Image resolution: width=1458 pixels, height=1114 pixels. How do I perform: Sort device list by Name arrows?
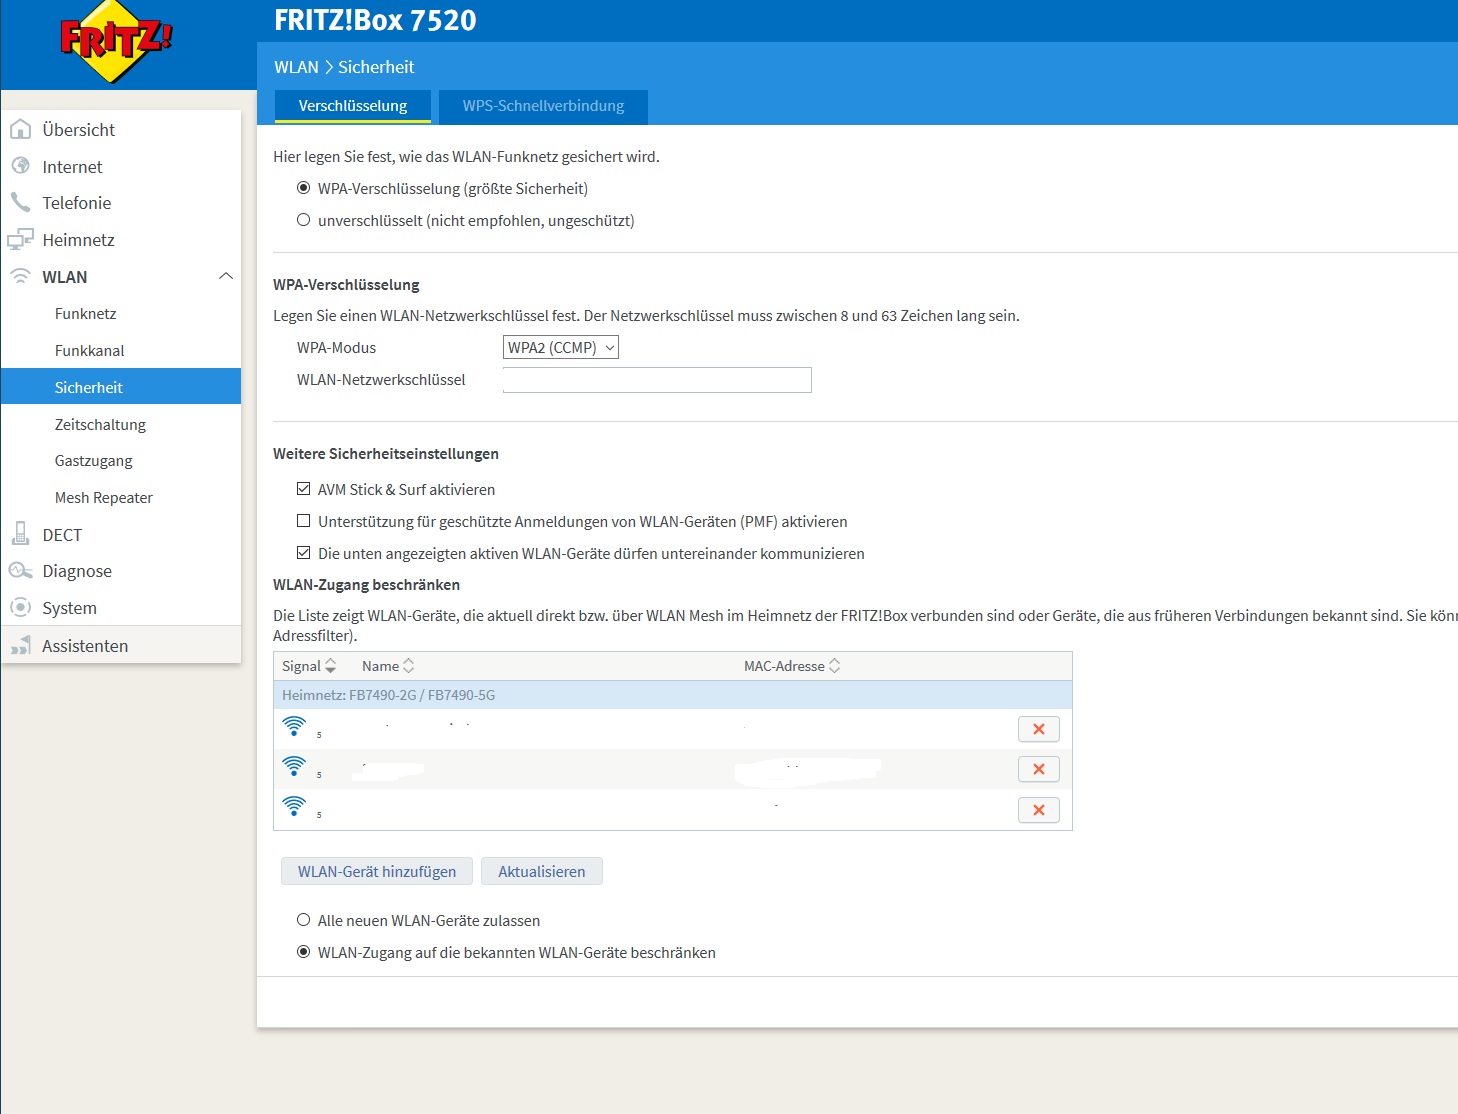pos(408,666)
